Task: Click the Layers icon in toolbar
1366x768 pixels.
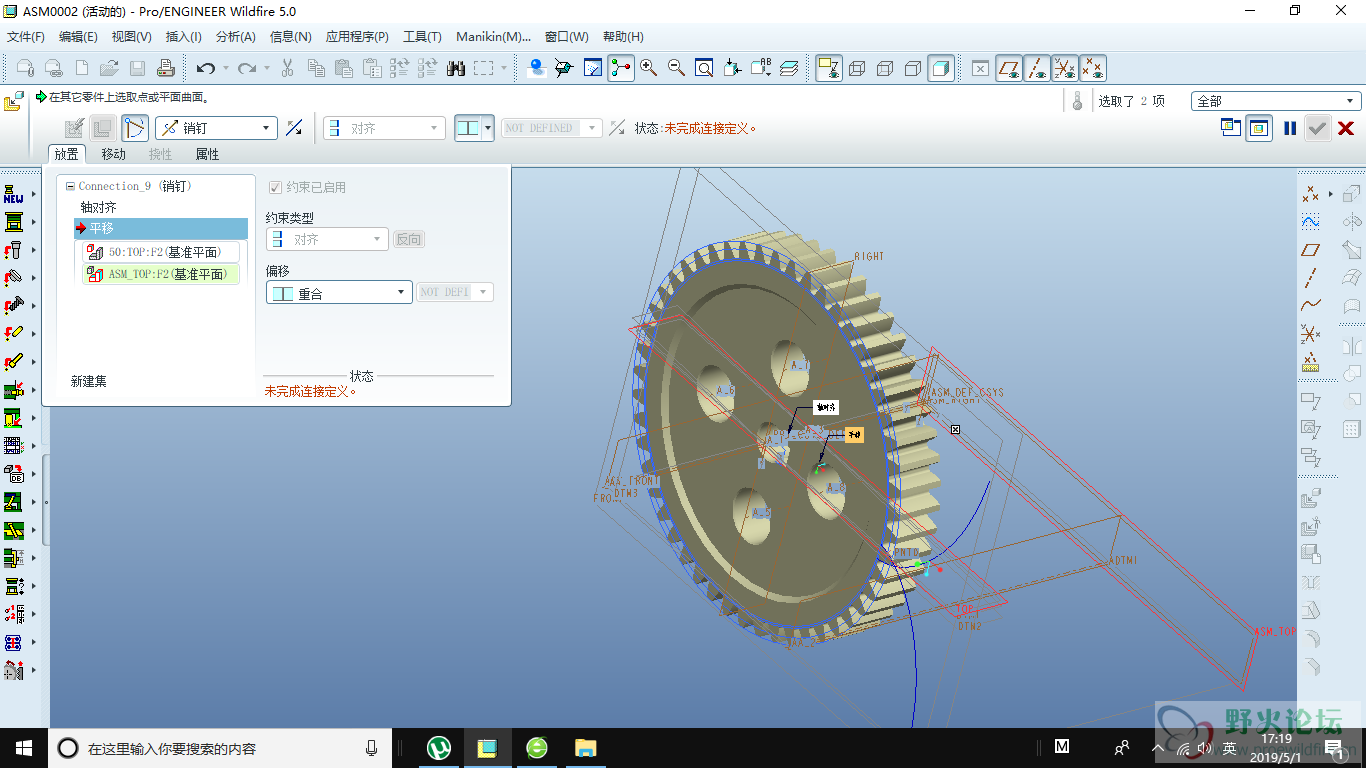Action: click(x=789, y=68)
